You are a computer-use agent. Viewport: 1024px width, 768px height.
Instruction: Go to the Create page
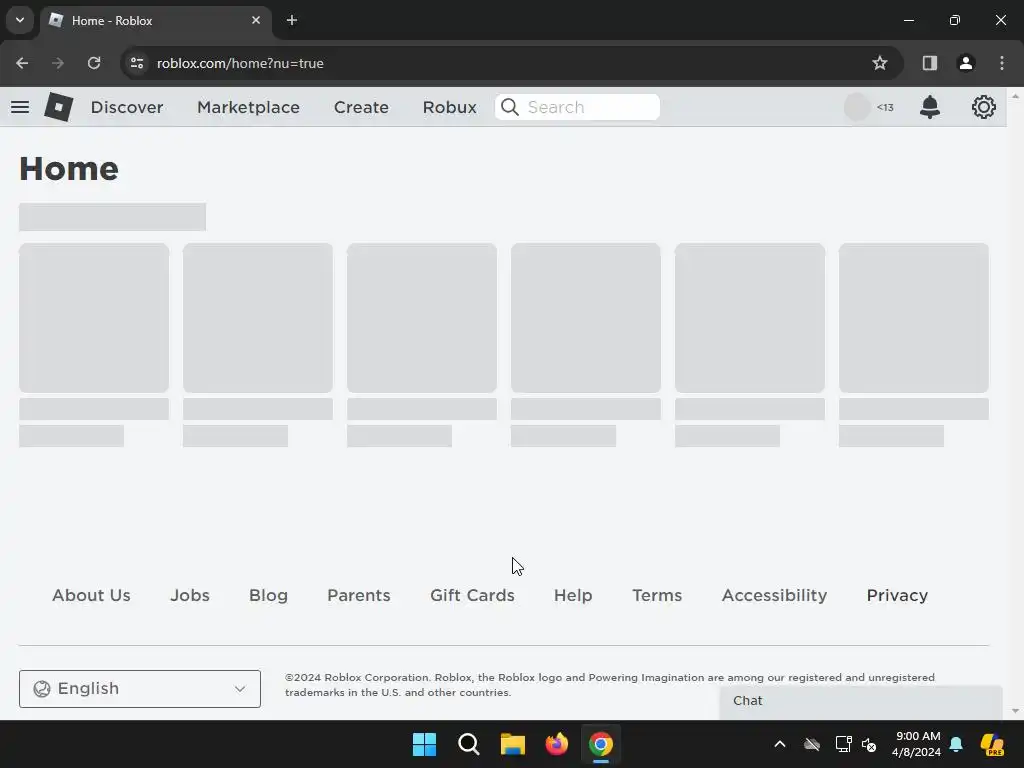coord(361,107)
